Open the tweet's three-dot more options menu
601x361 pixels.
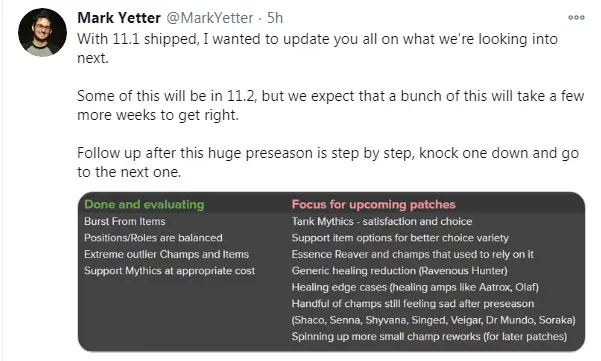coord(576,17)
